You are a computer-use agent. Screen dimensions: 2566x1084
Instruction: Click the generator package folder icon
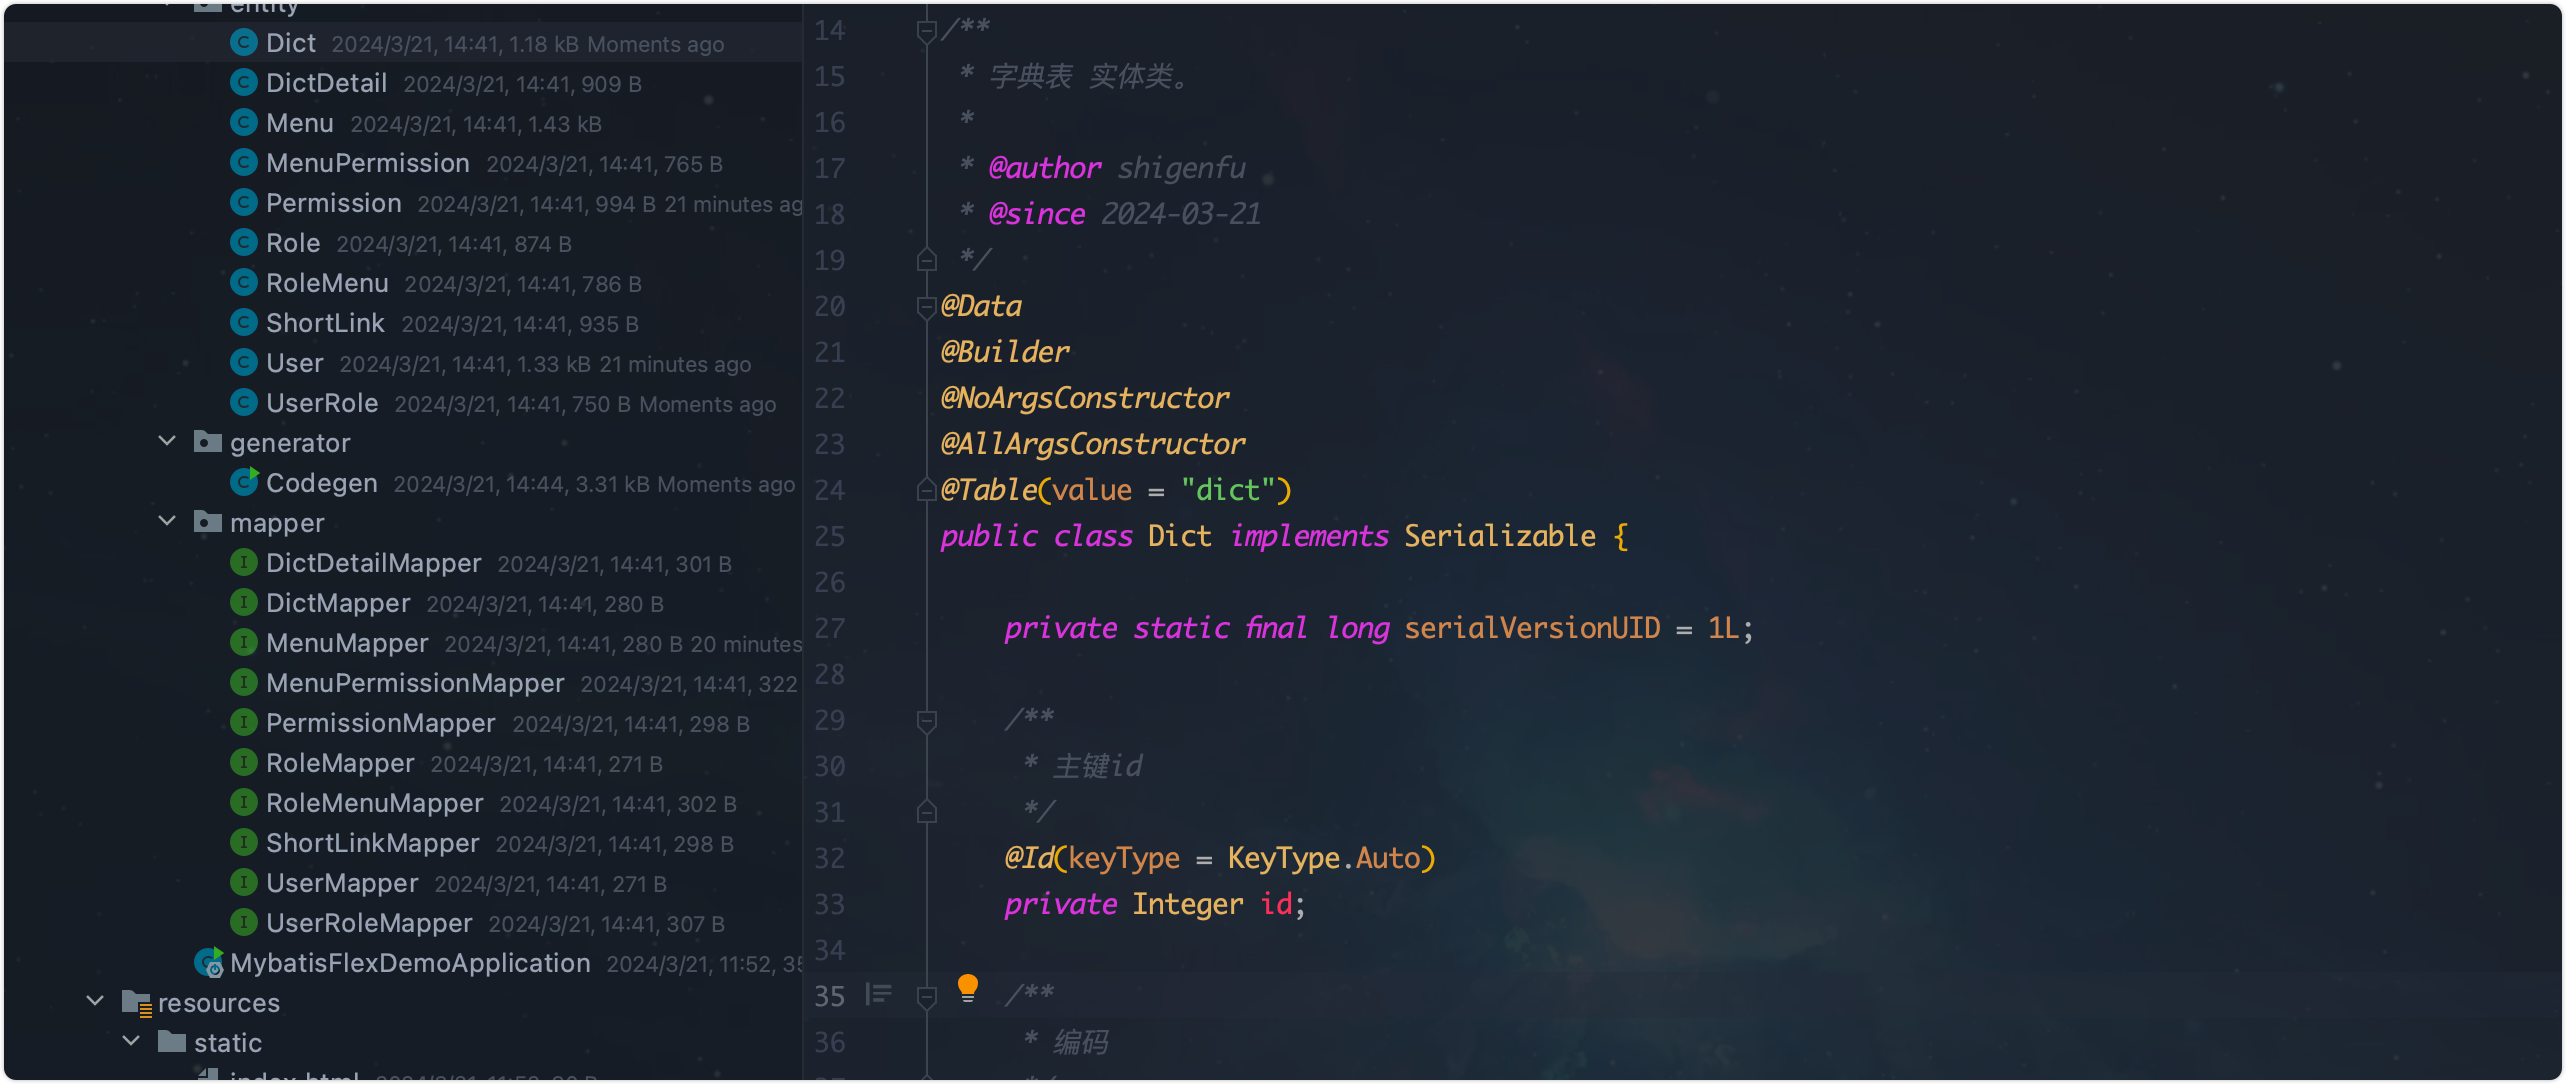click(208, 442)
